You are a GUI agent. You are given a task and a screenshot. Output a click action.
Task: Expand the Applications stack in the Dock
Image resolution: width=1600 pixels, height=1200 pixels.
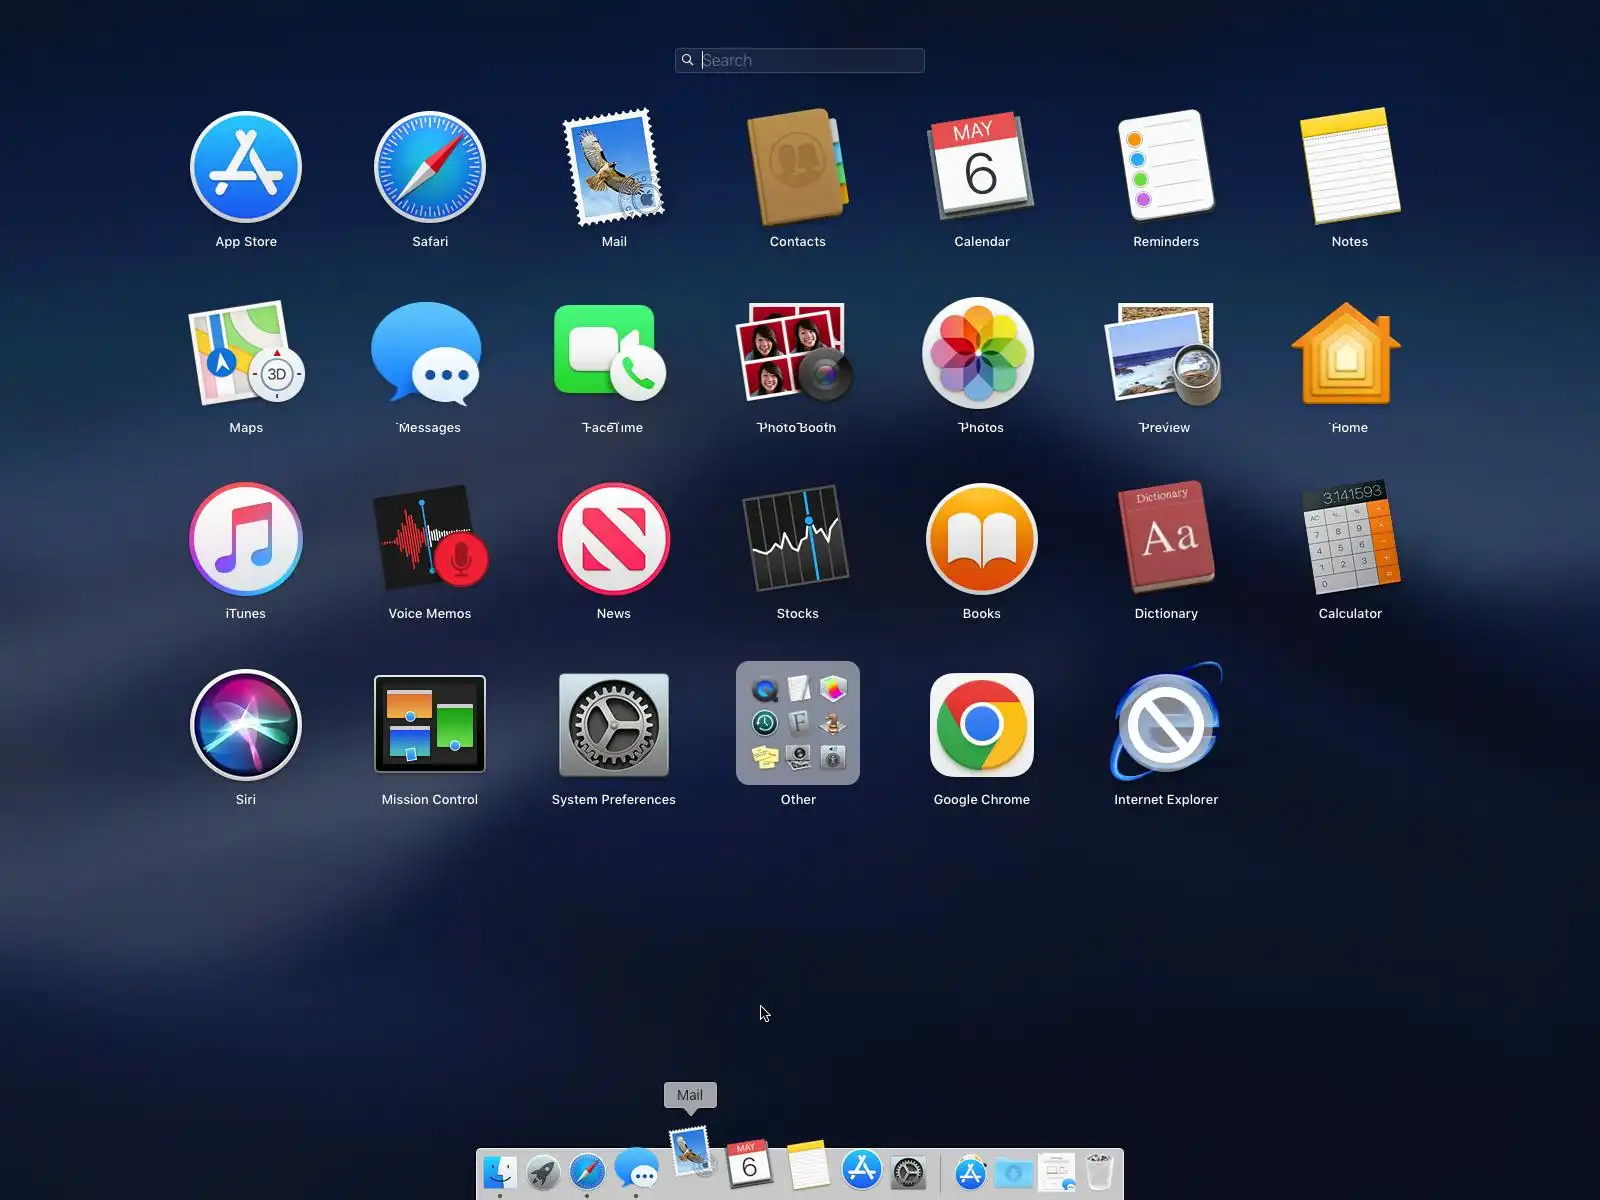point(970,1172)
